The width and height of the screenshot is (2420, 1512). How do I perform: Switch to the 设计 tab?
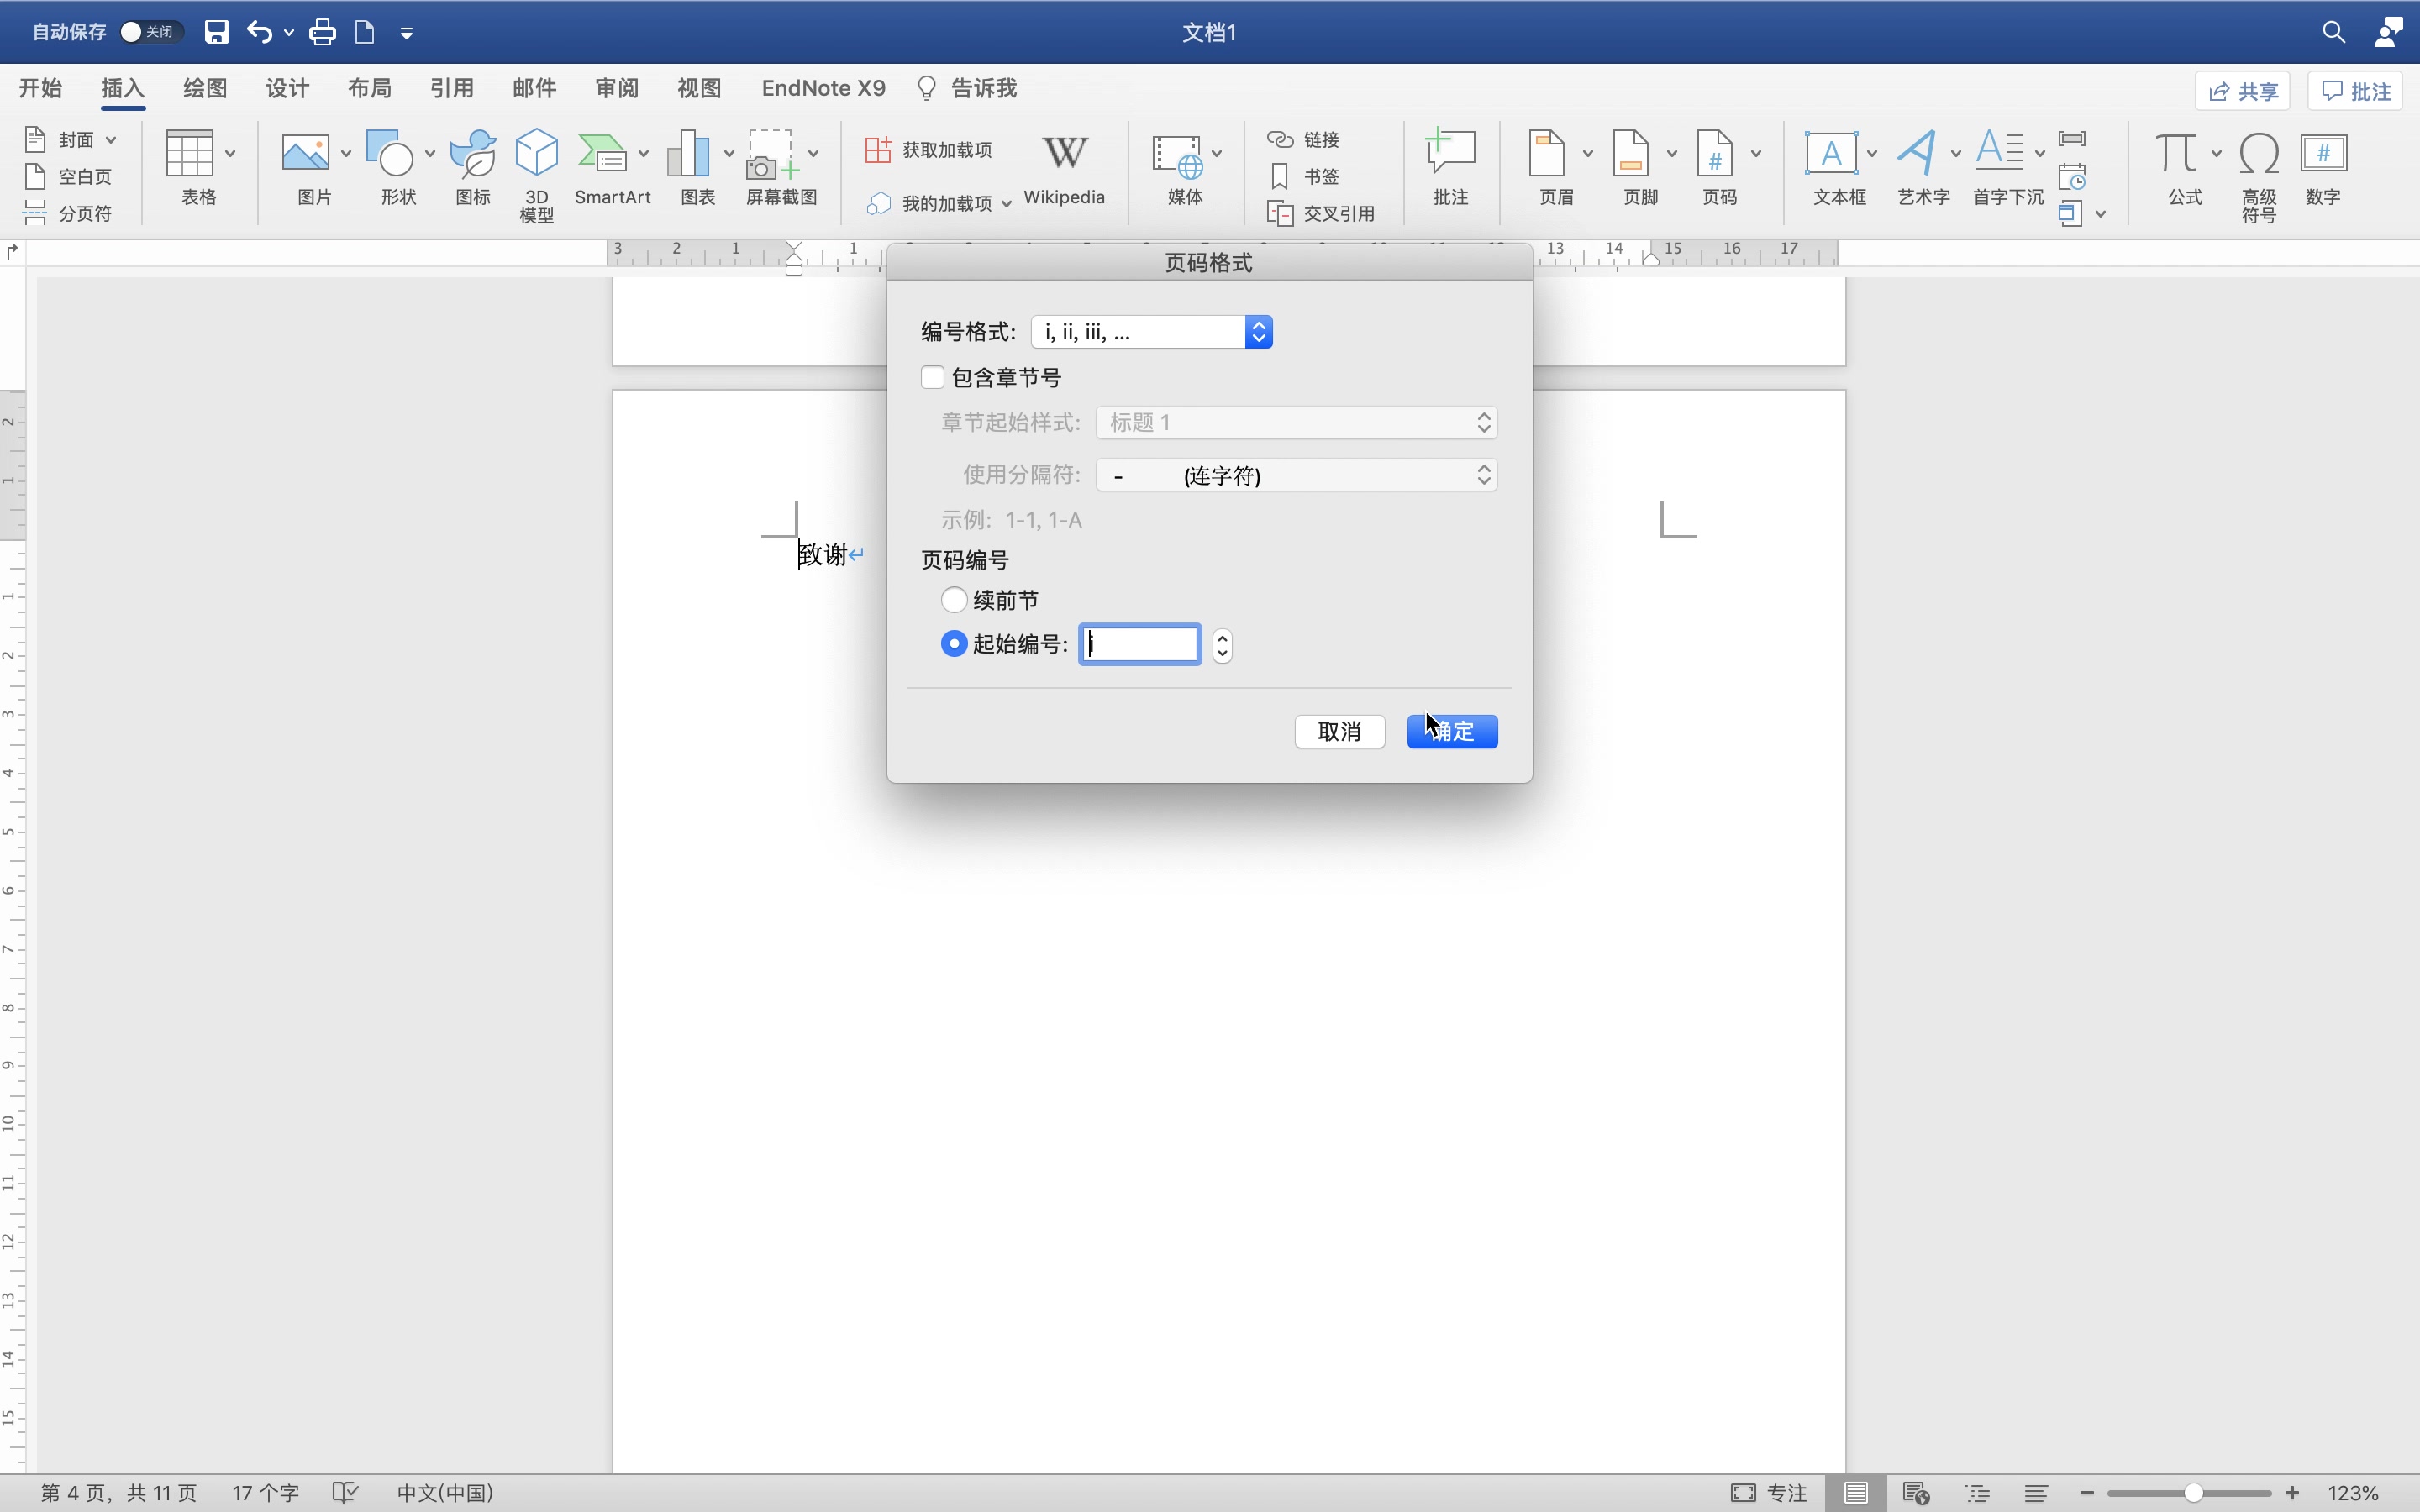point(287,88)
